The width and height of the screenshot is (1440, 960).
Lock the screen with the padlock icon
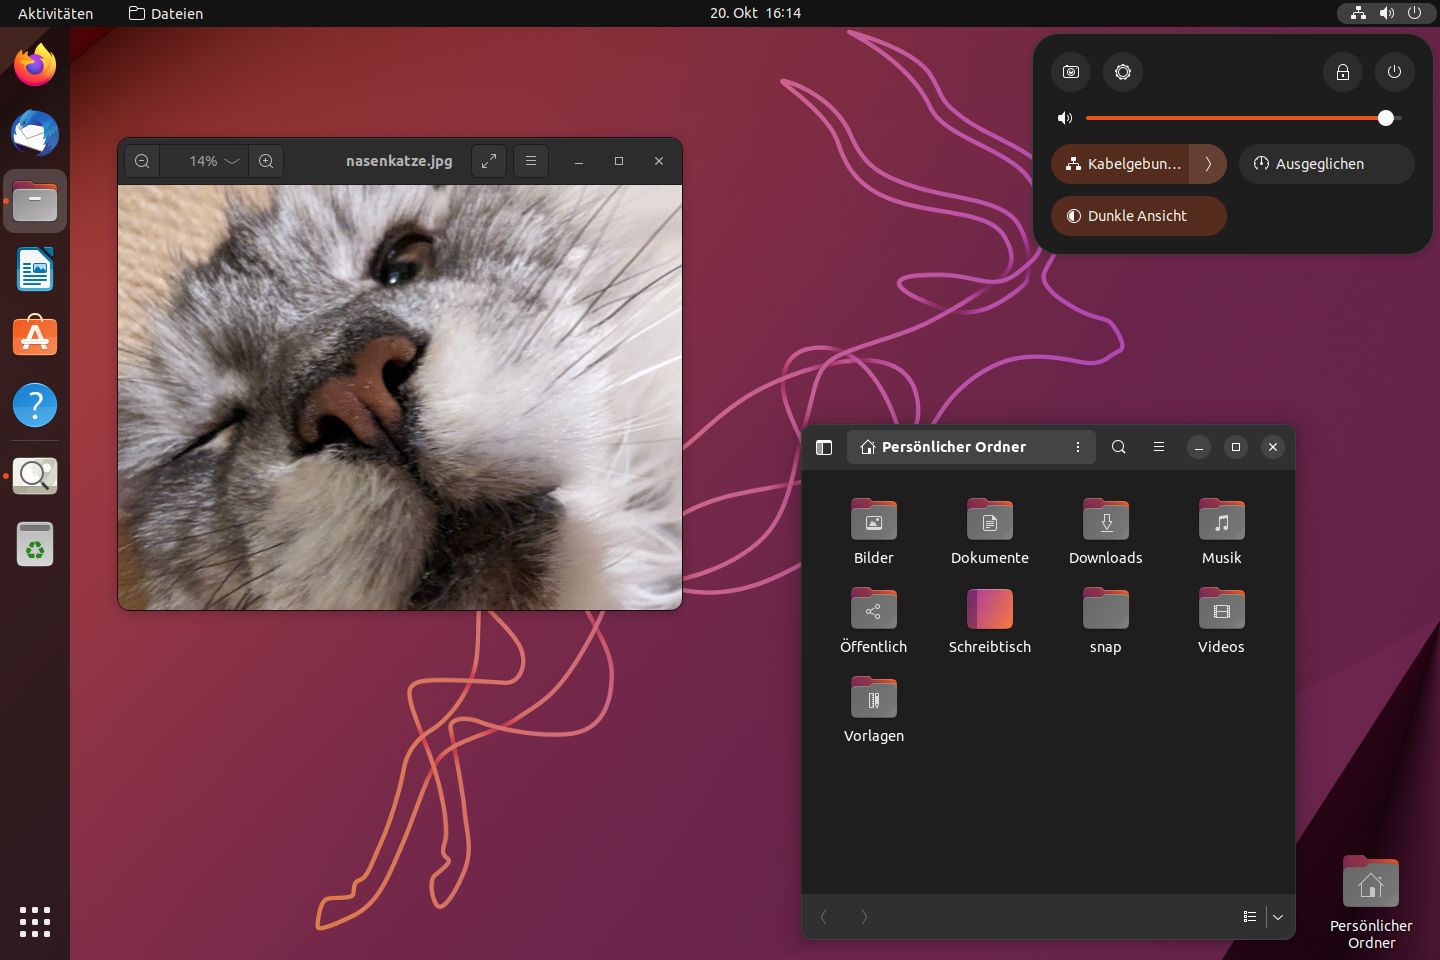(x=1343, y=72)
